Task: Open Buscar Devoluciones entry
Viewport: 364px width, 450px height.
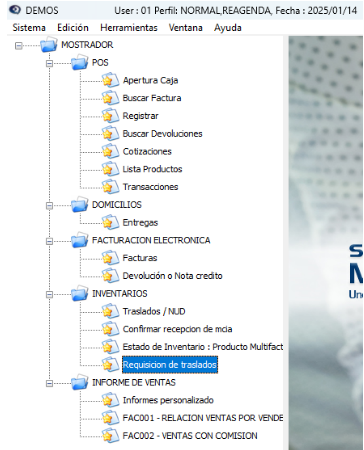Action: point(162,134)
